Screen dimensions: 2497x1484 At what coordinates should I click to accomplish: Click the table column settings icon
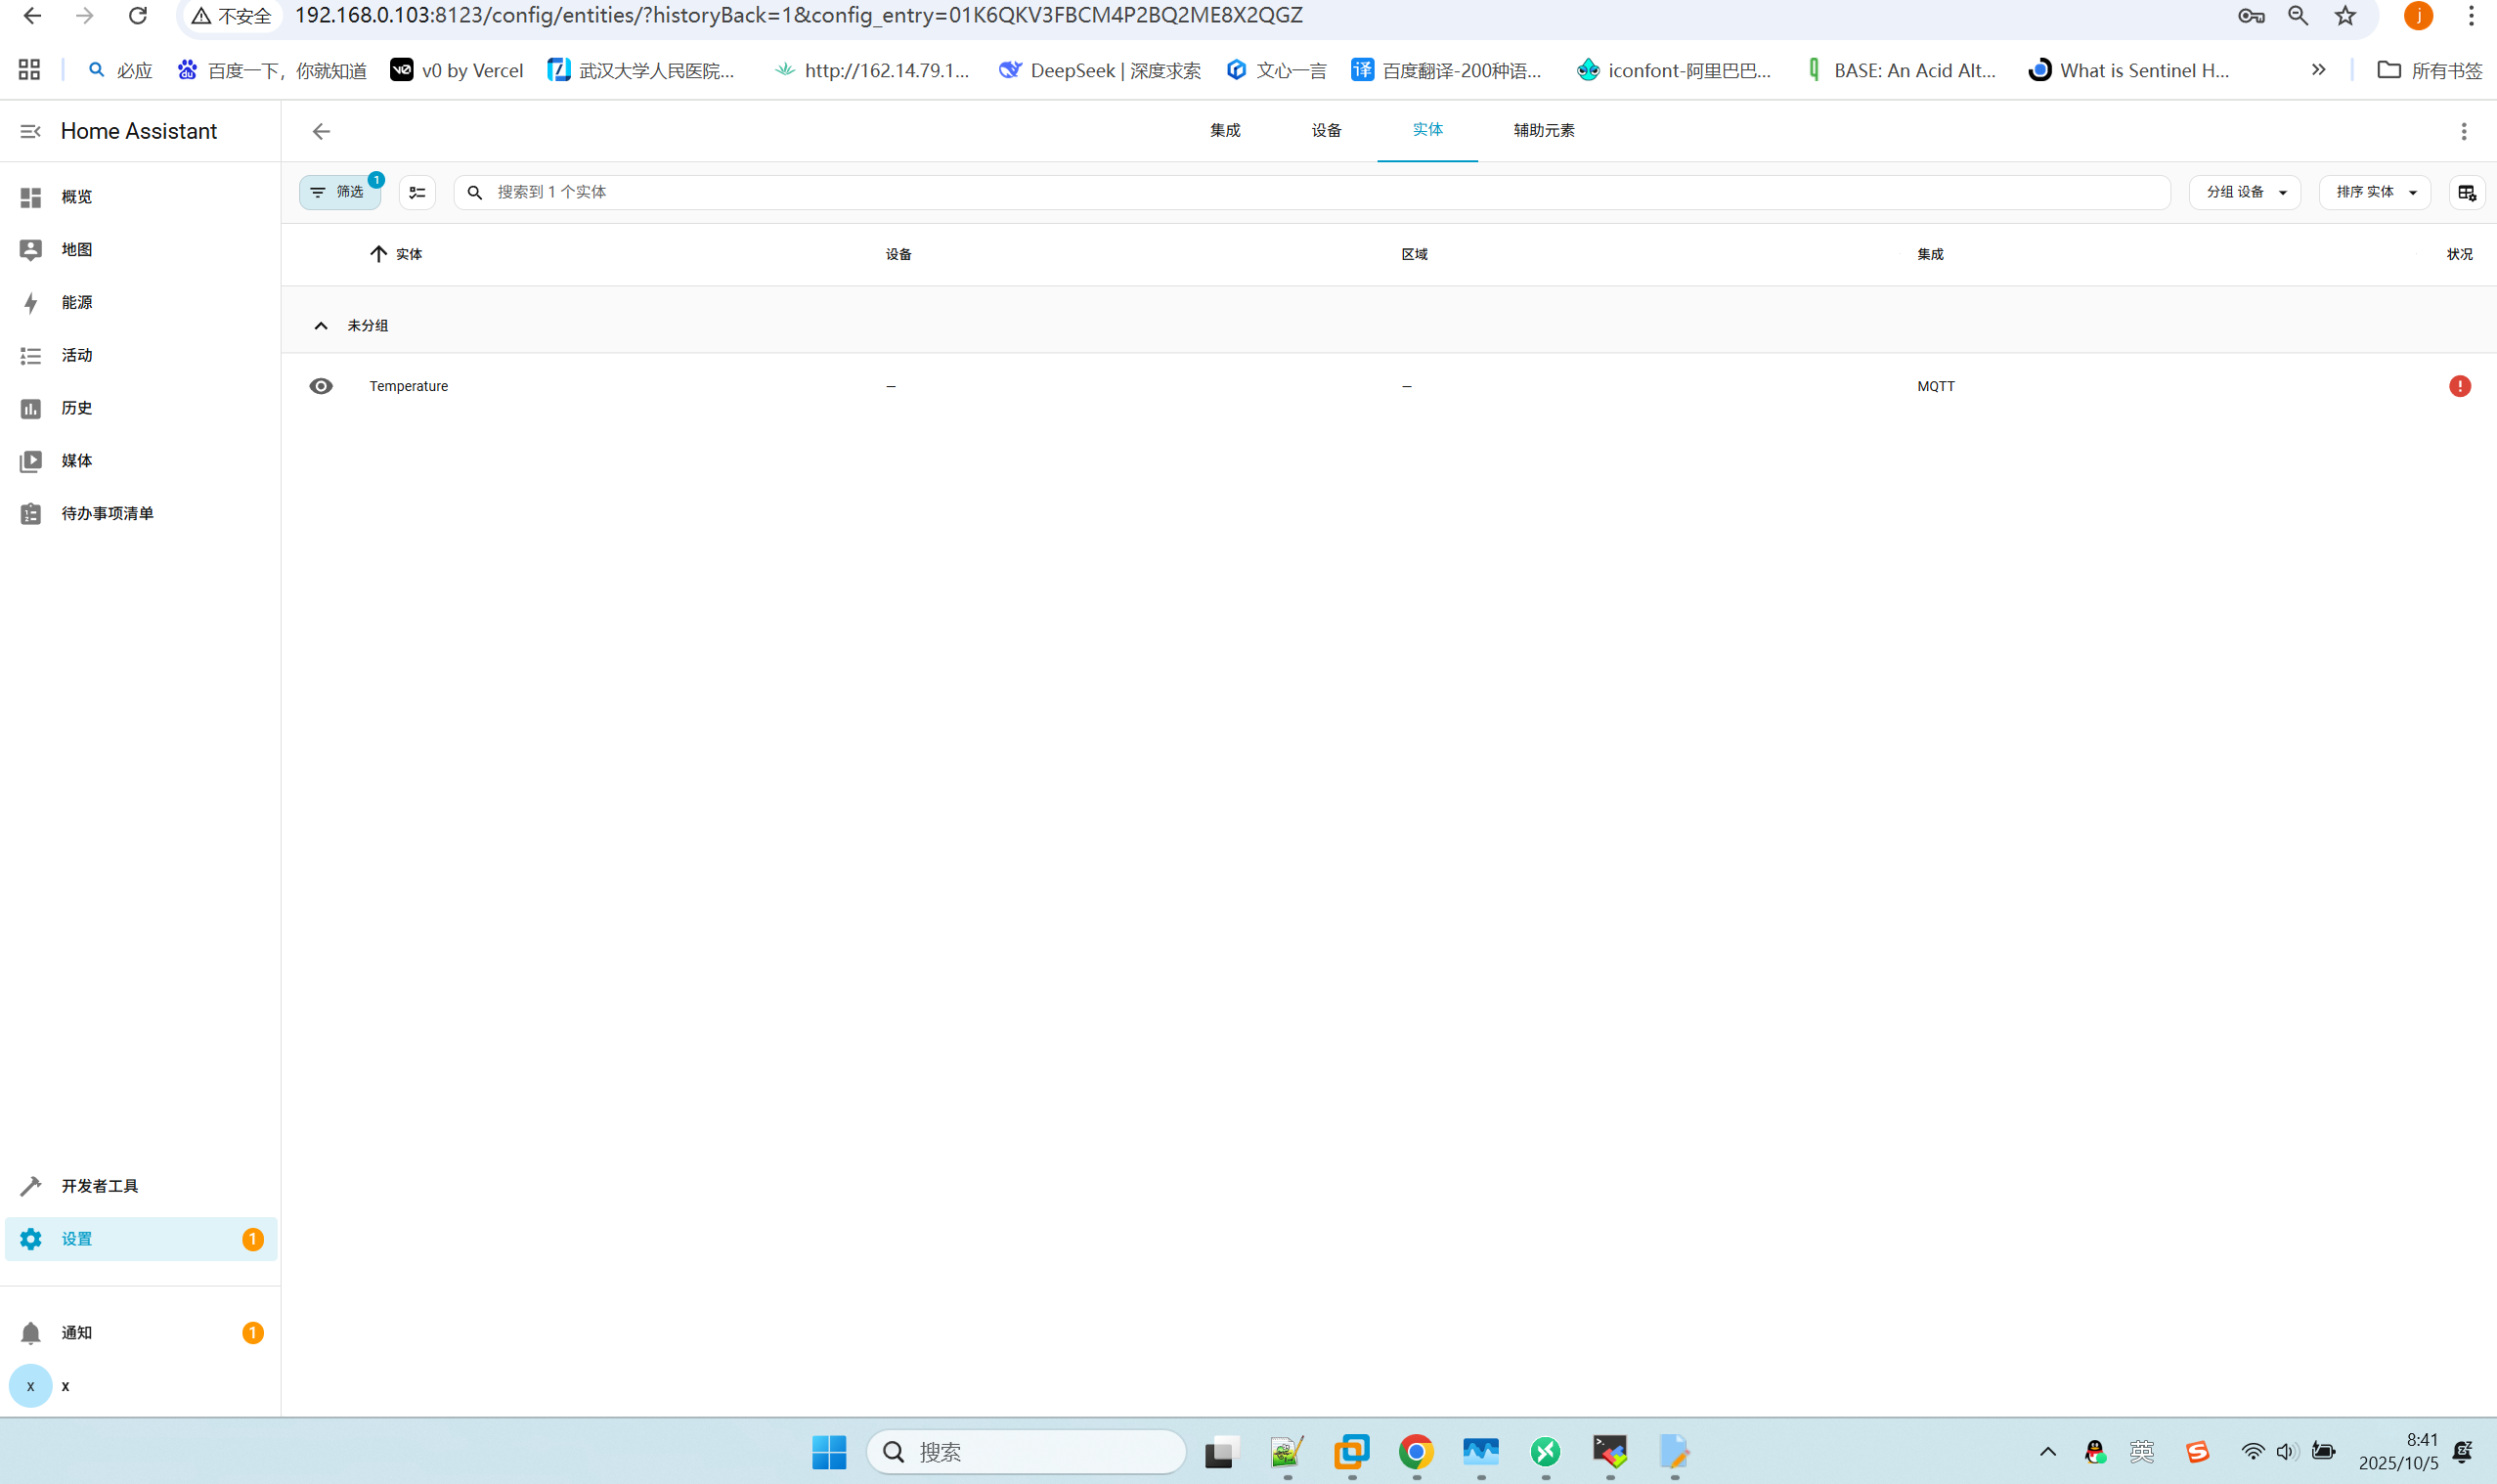(2466, 192)
